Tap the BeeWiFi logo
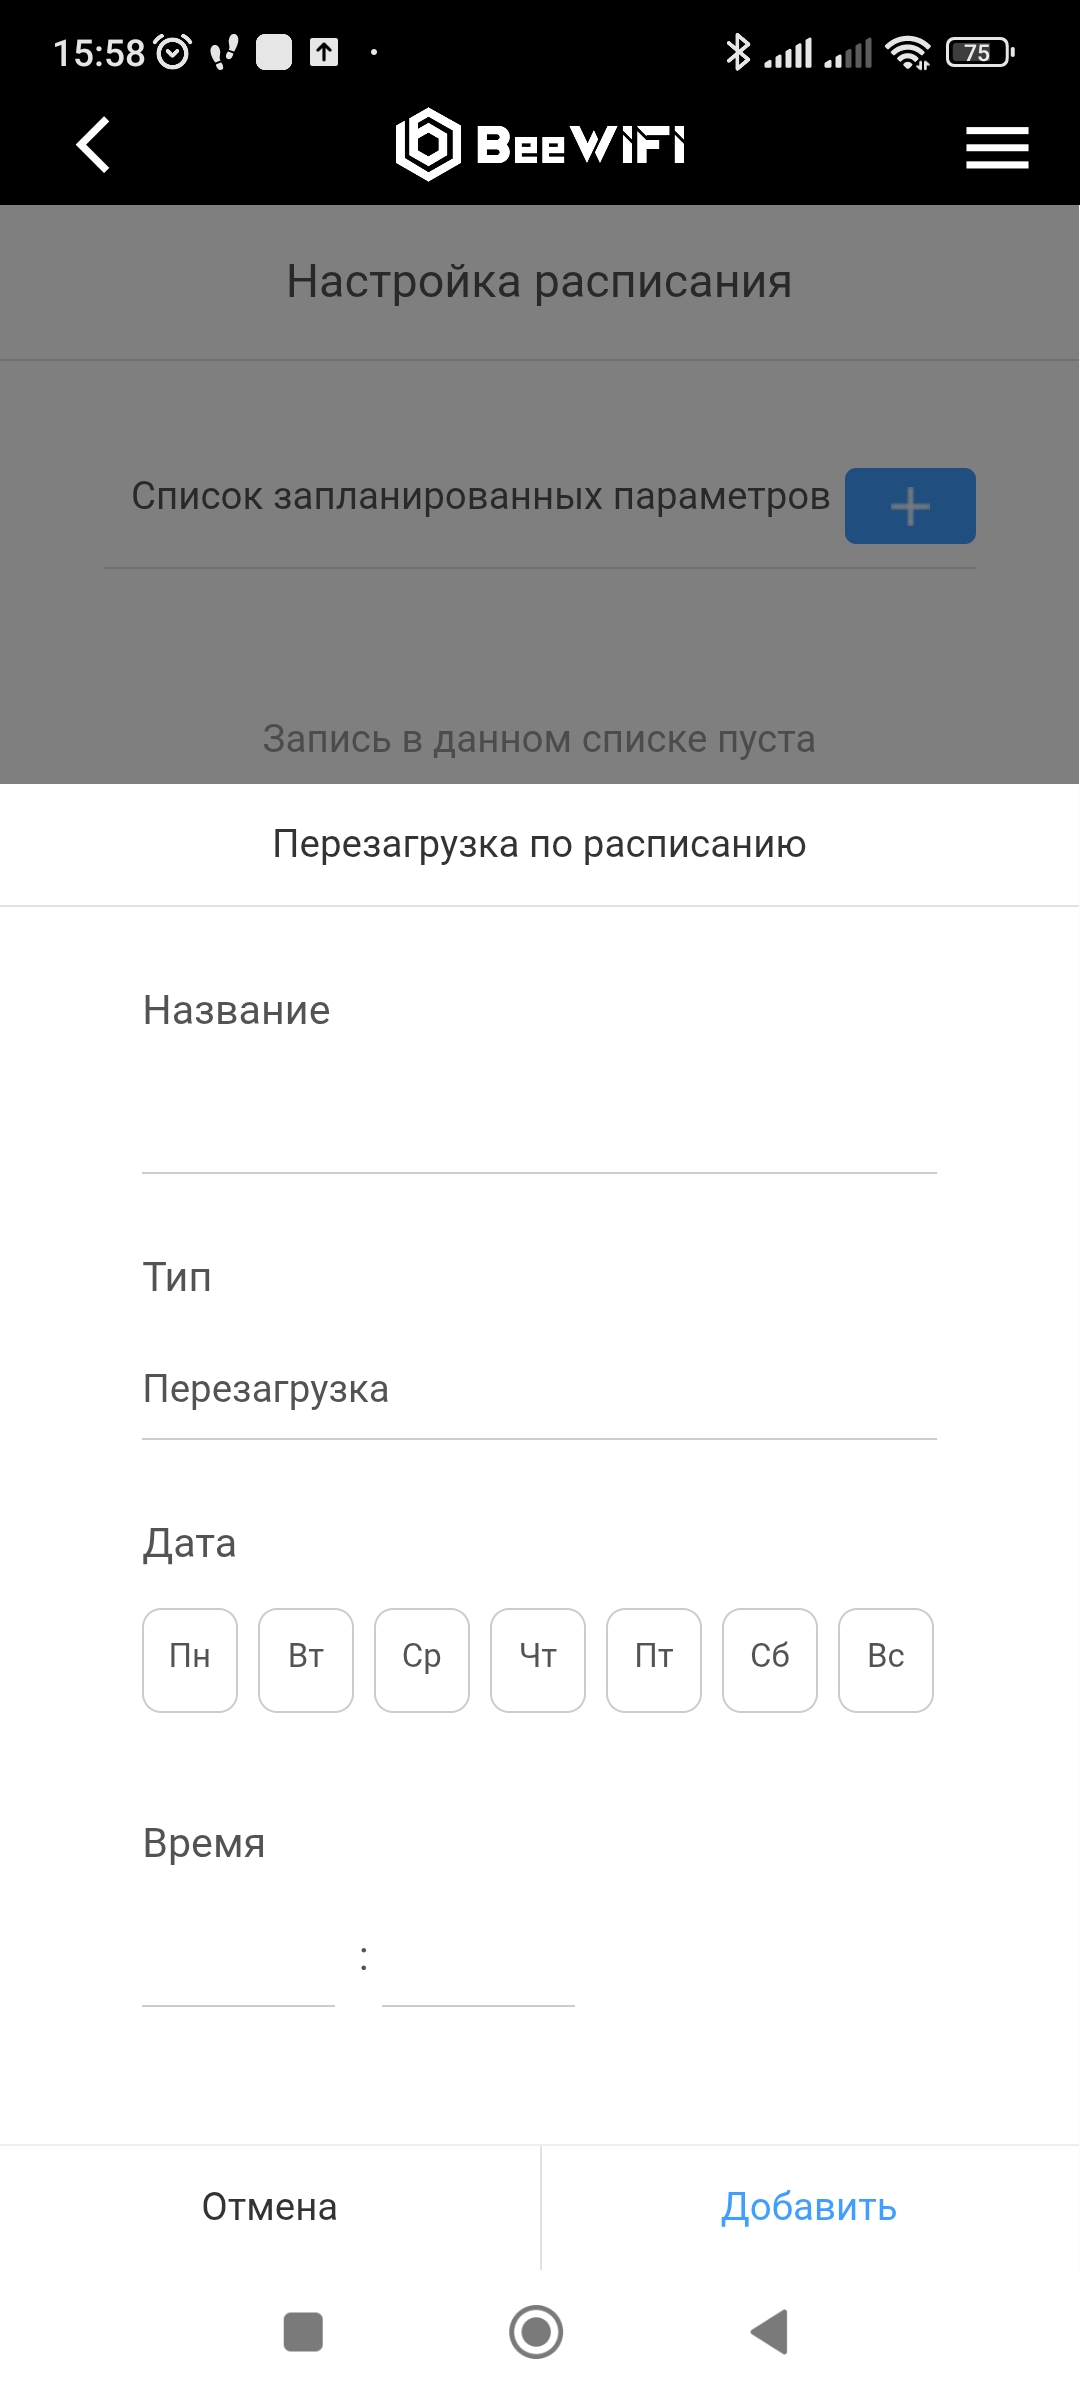This screenshot has width=1080, height=2400. pos(540,144)
